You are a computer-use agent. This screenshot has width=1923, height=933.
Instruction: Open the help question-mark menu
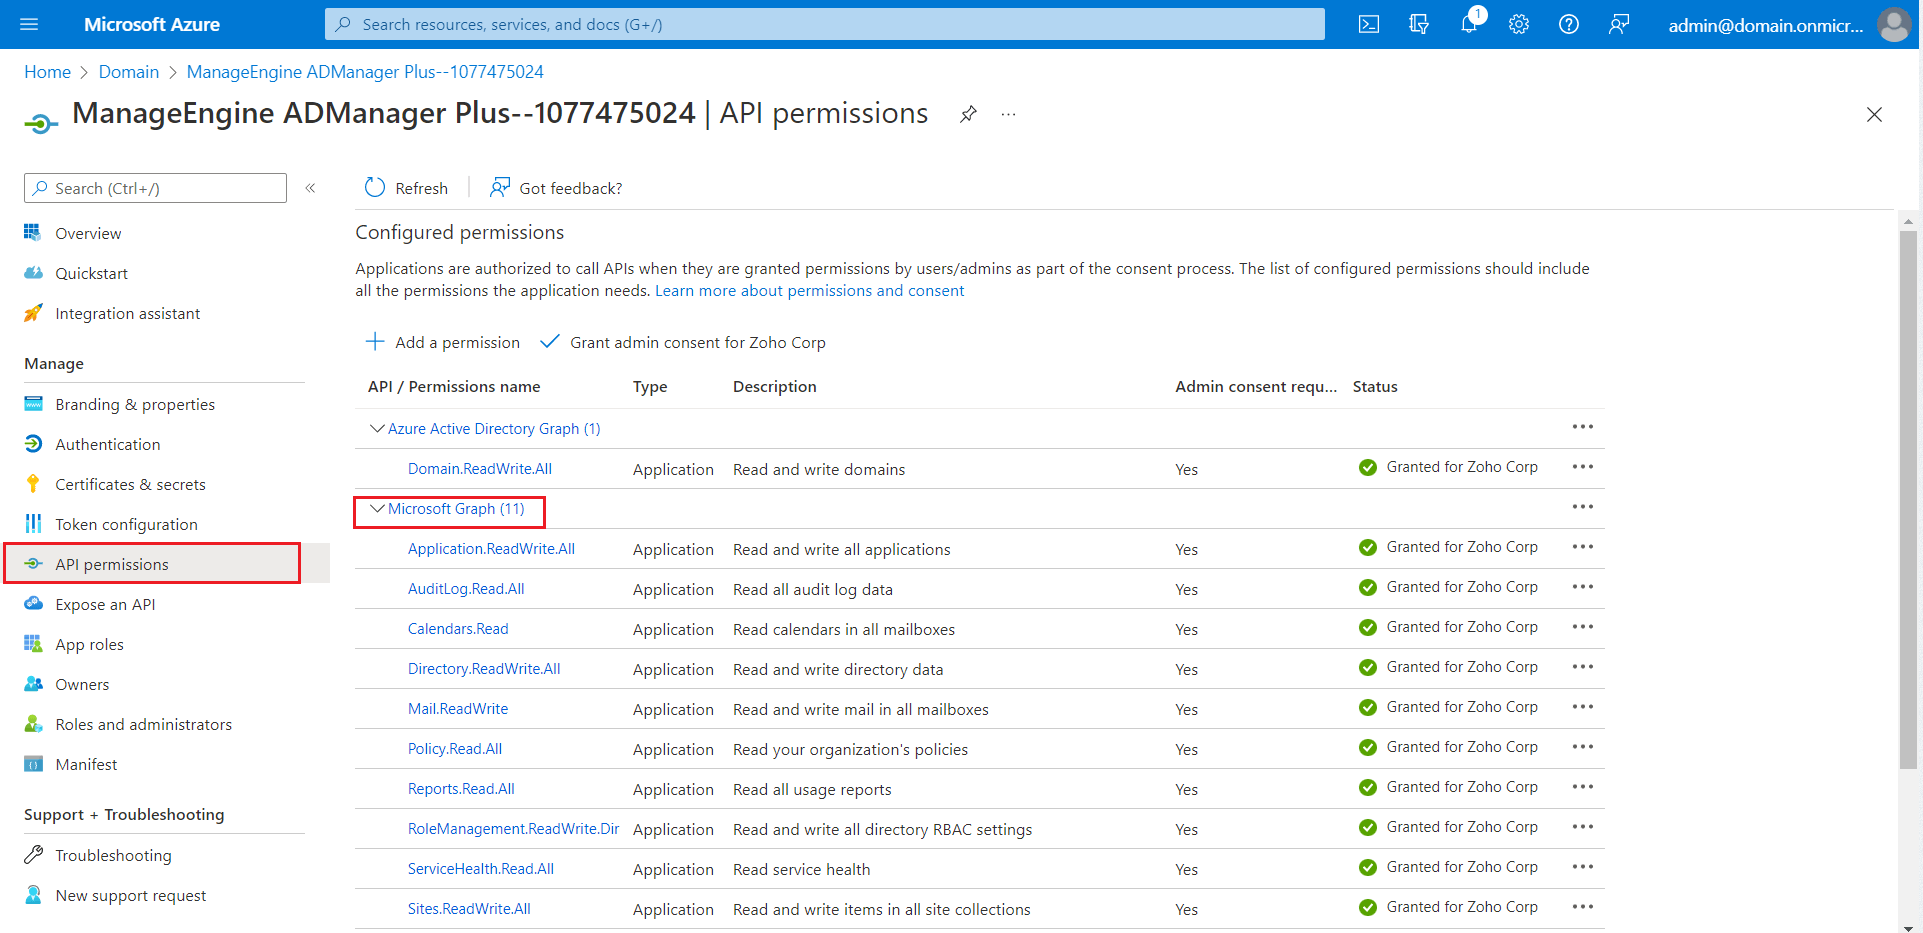click(x=1568, y=24)
